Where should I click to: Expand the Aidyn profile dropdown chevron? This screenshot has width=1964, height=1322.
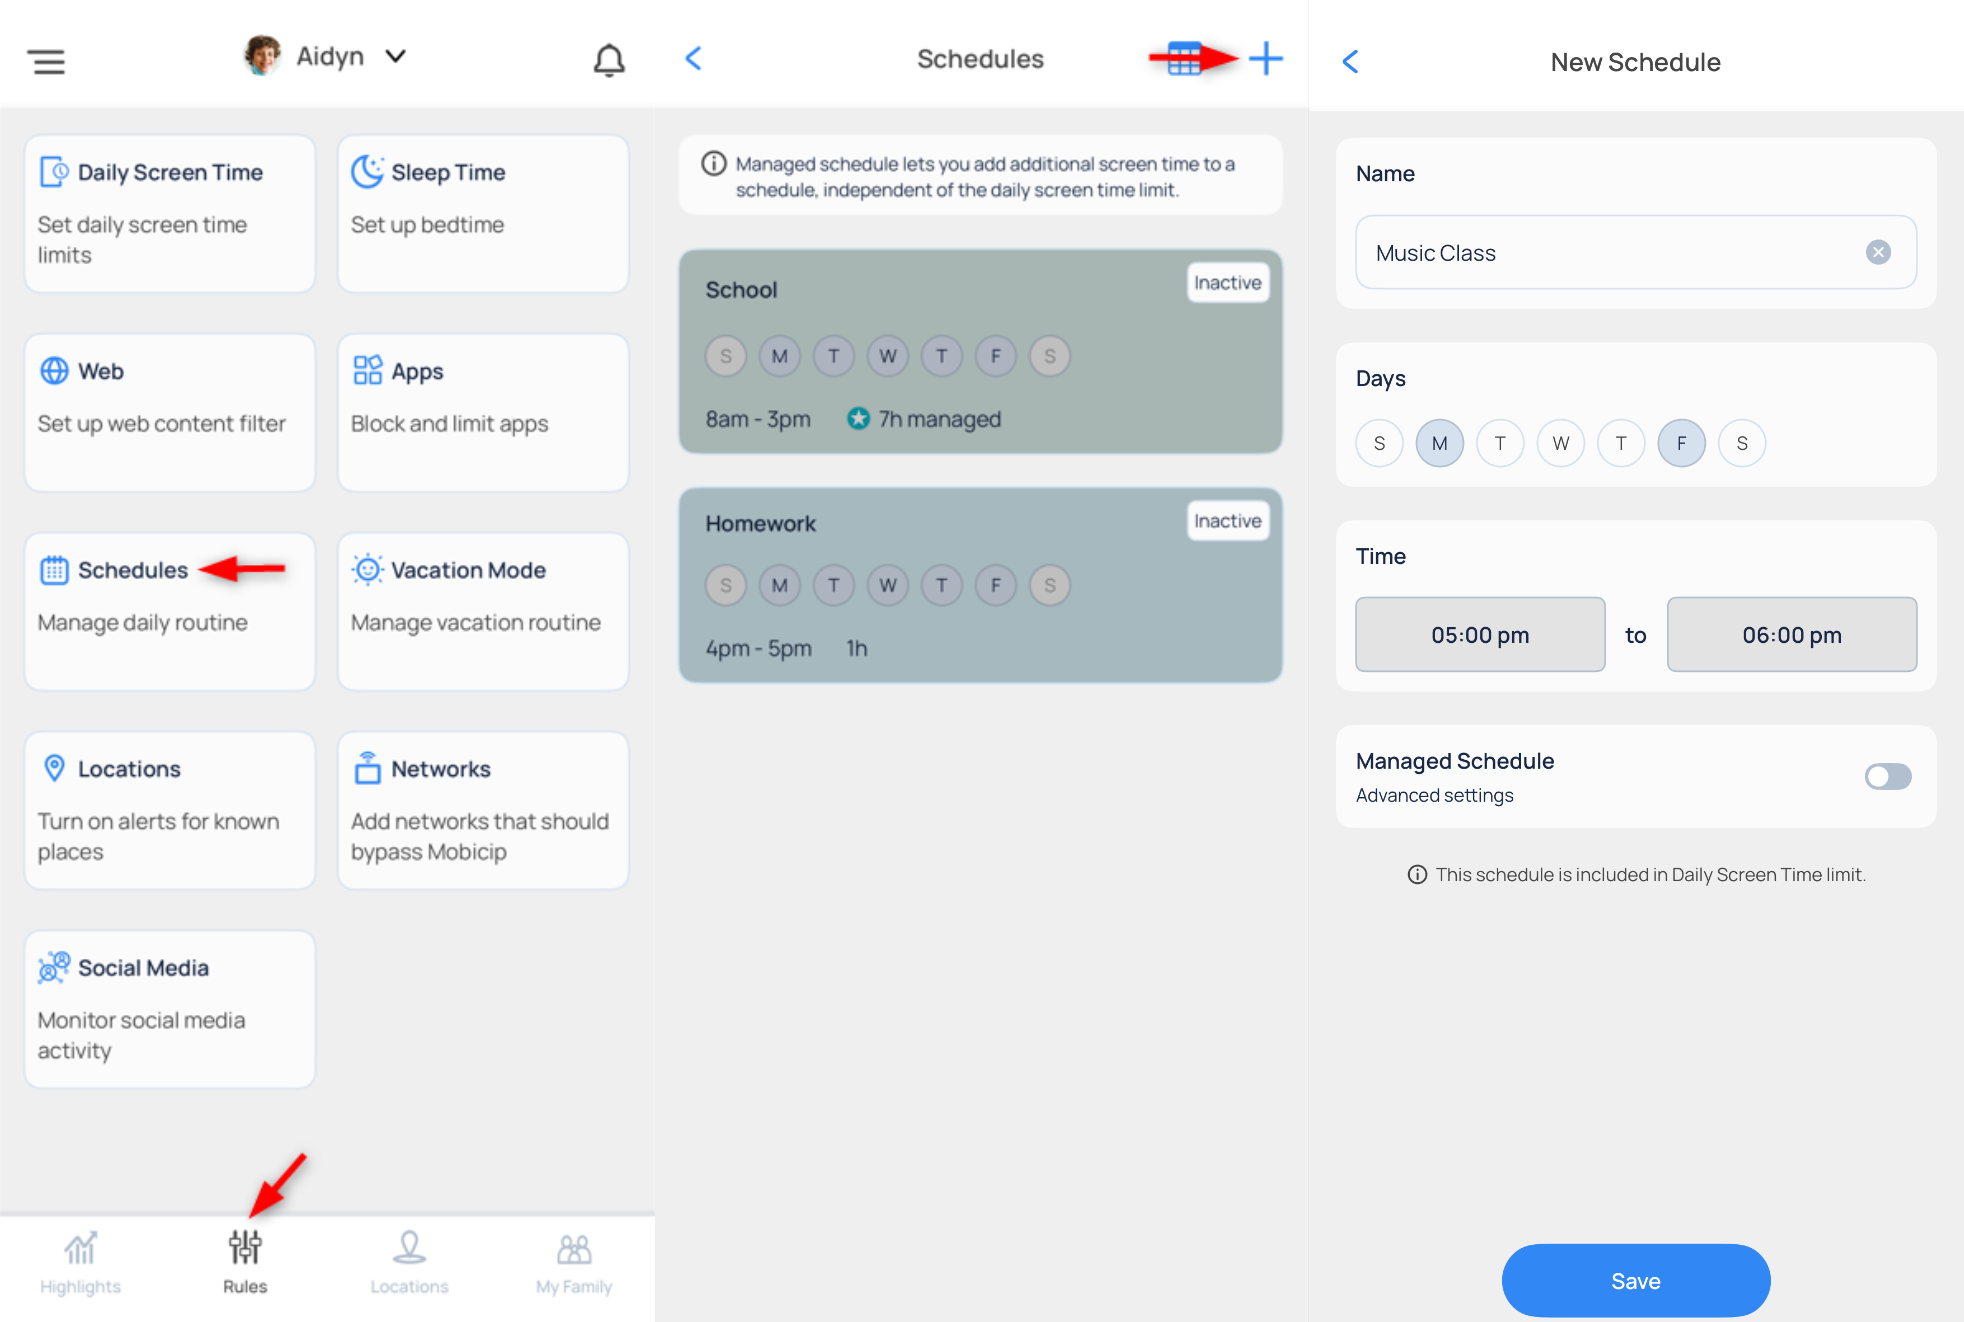pyautogui.click(x=396, y=56)
